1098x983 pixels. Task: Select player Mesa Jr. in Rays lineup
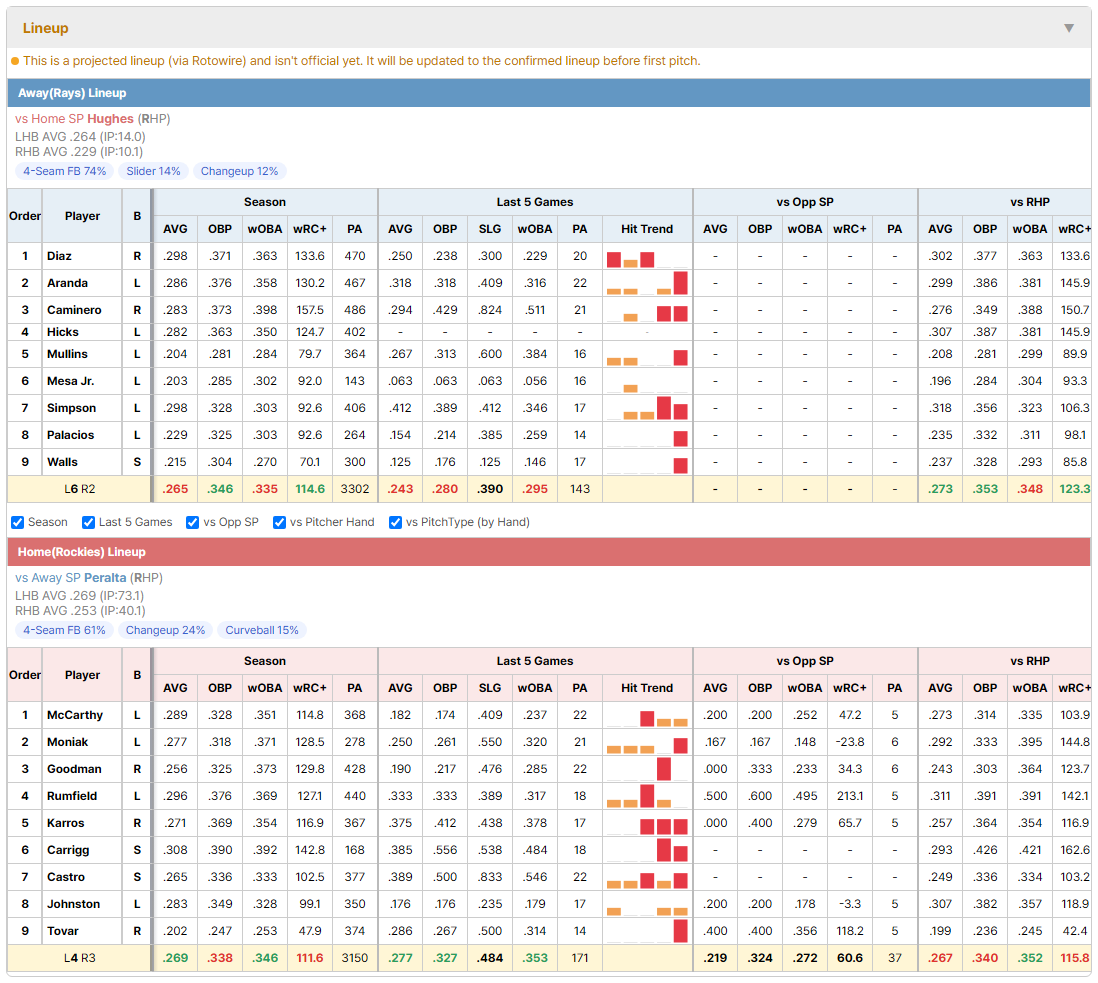[x=71, y=382]
